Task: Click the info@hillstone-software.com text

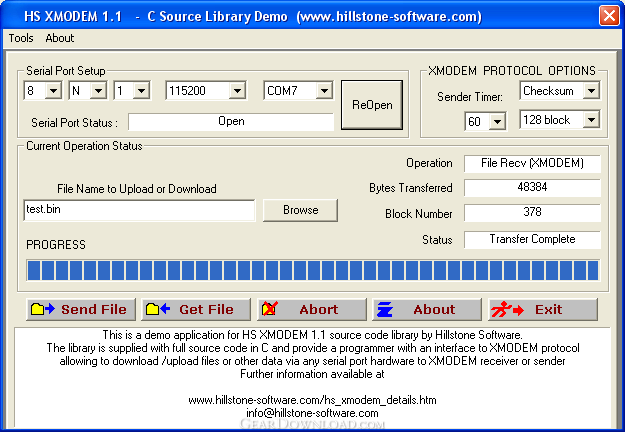Action: 312,413
